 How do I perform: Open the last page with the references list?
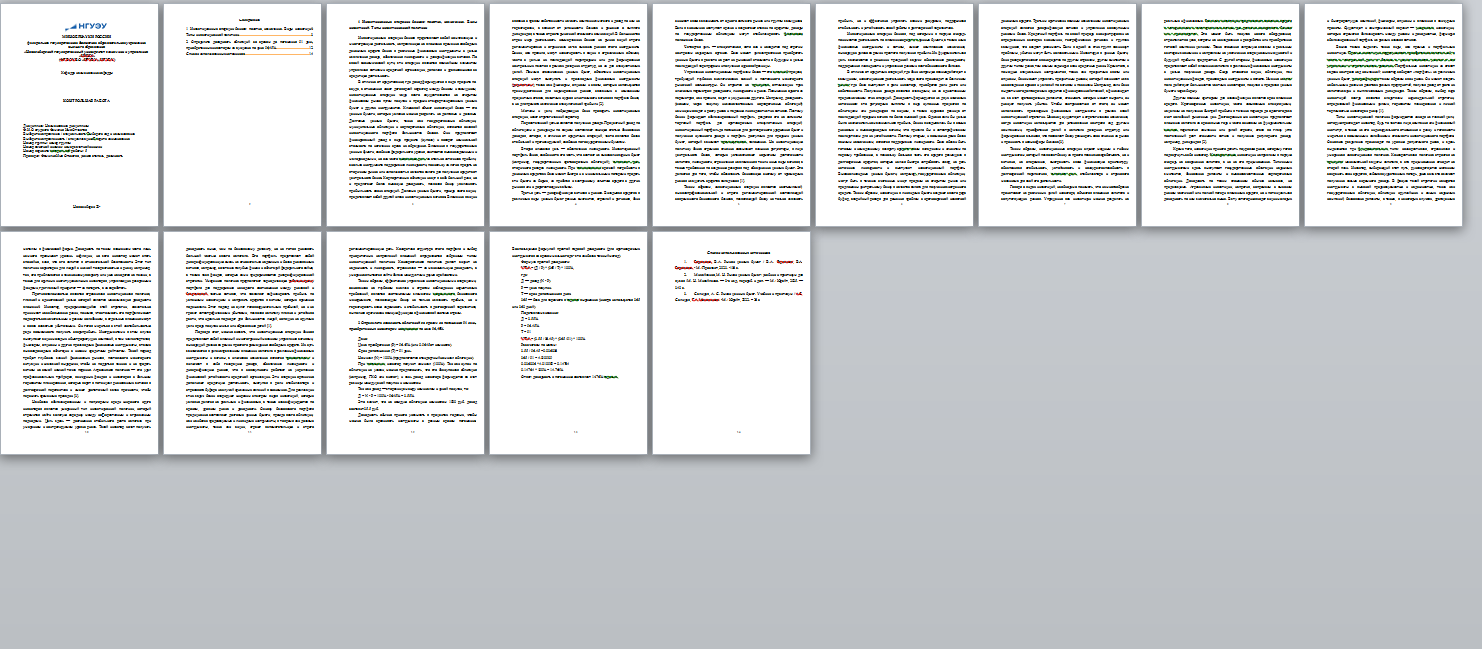click(x=731, y=342)
